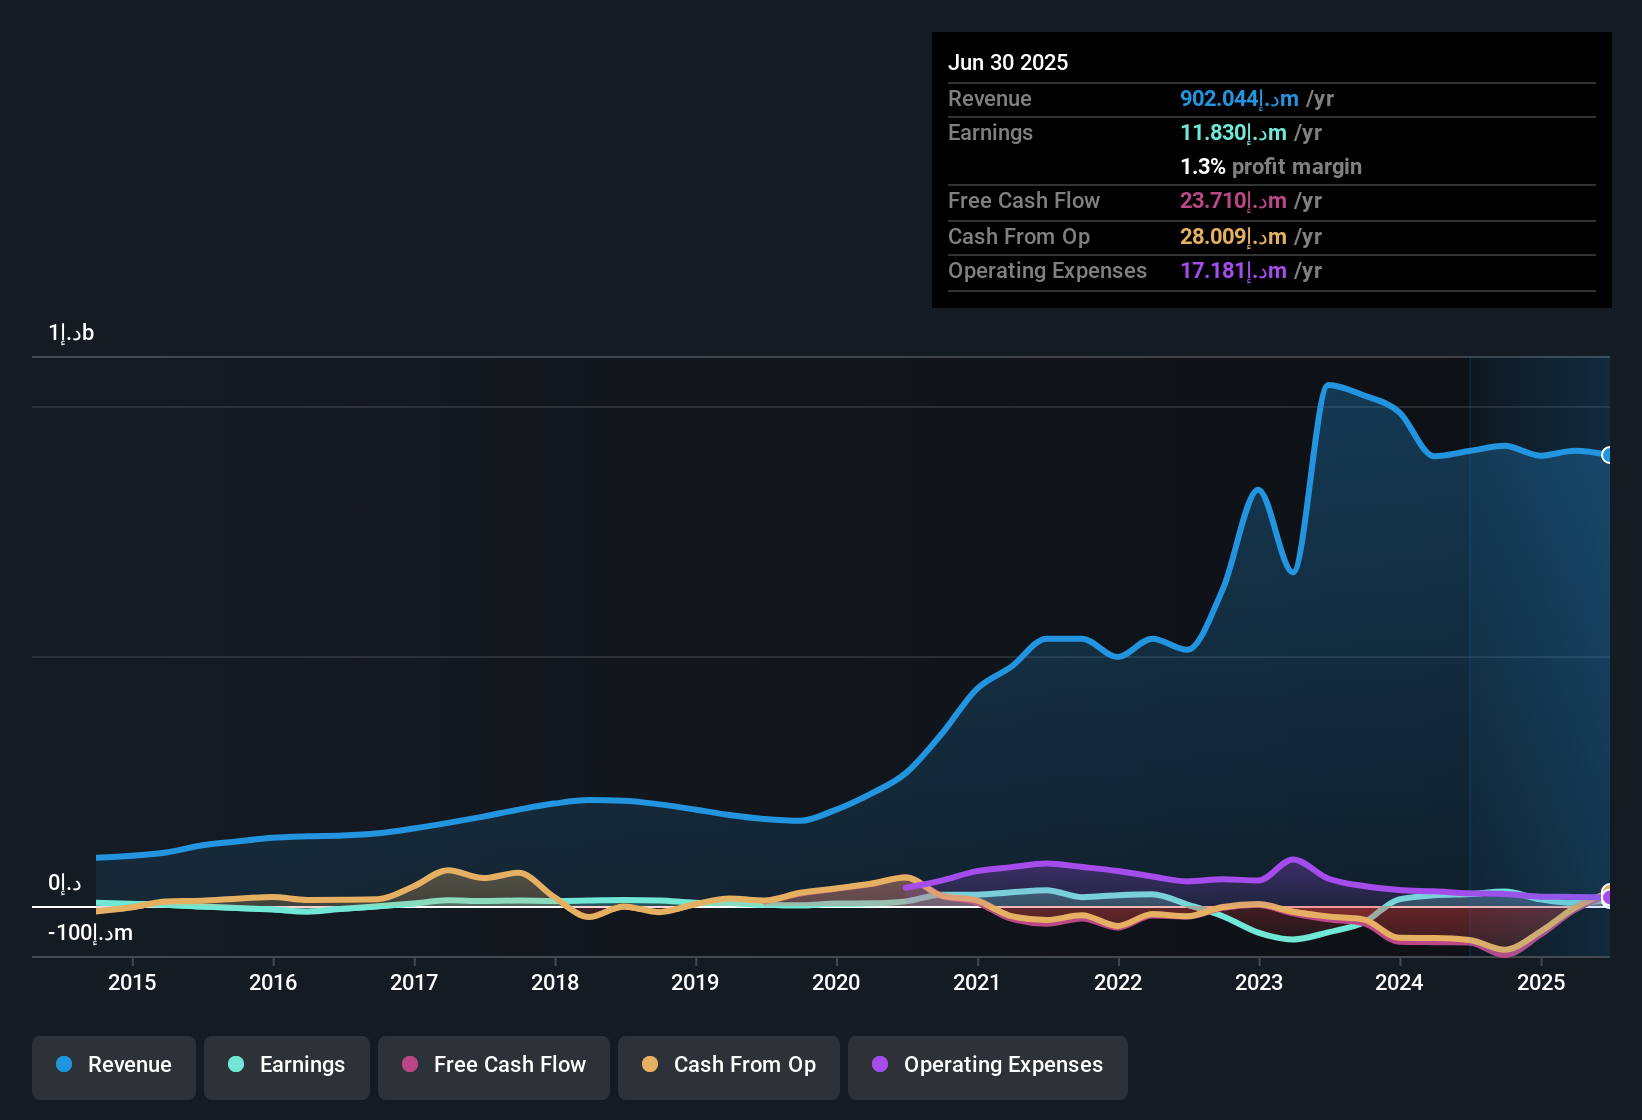The image size is (1642, 1120).
Task: Open the Earnings legend entry options
Action: pyautogui.click(x=286, y=1065)
